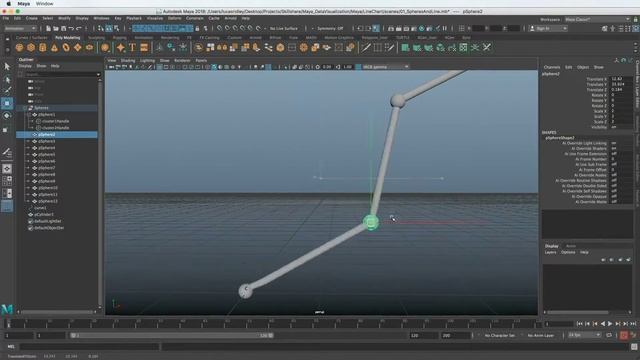This screenshot has width=640, height=360.
Task: Open the No Anim Layer dropdown
Action: click(541, 336)
